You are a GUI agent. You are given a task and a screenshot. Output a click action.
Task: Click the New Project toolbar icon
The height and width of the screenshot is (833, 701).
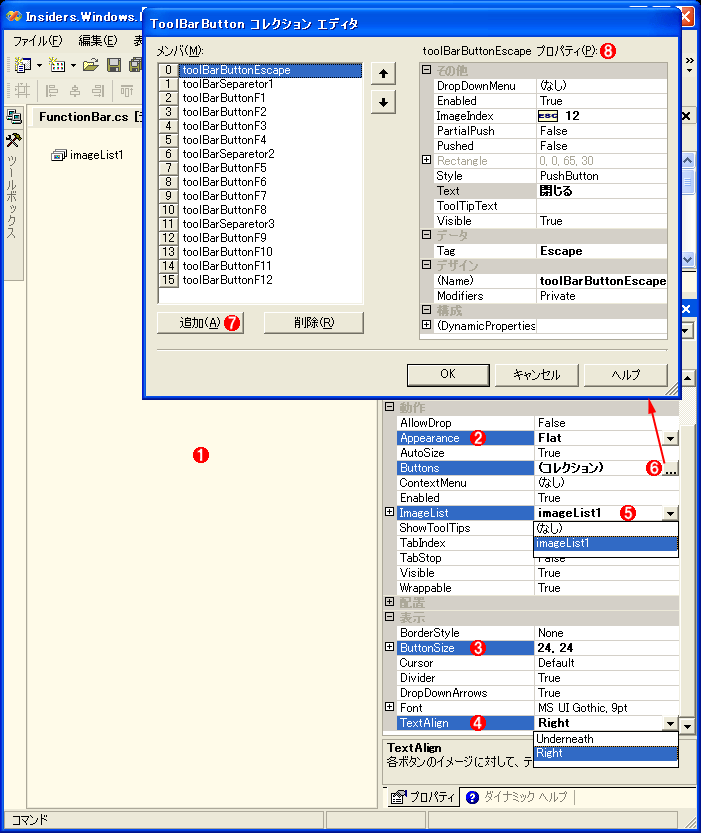point(22,65)
